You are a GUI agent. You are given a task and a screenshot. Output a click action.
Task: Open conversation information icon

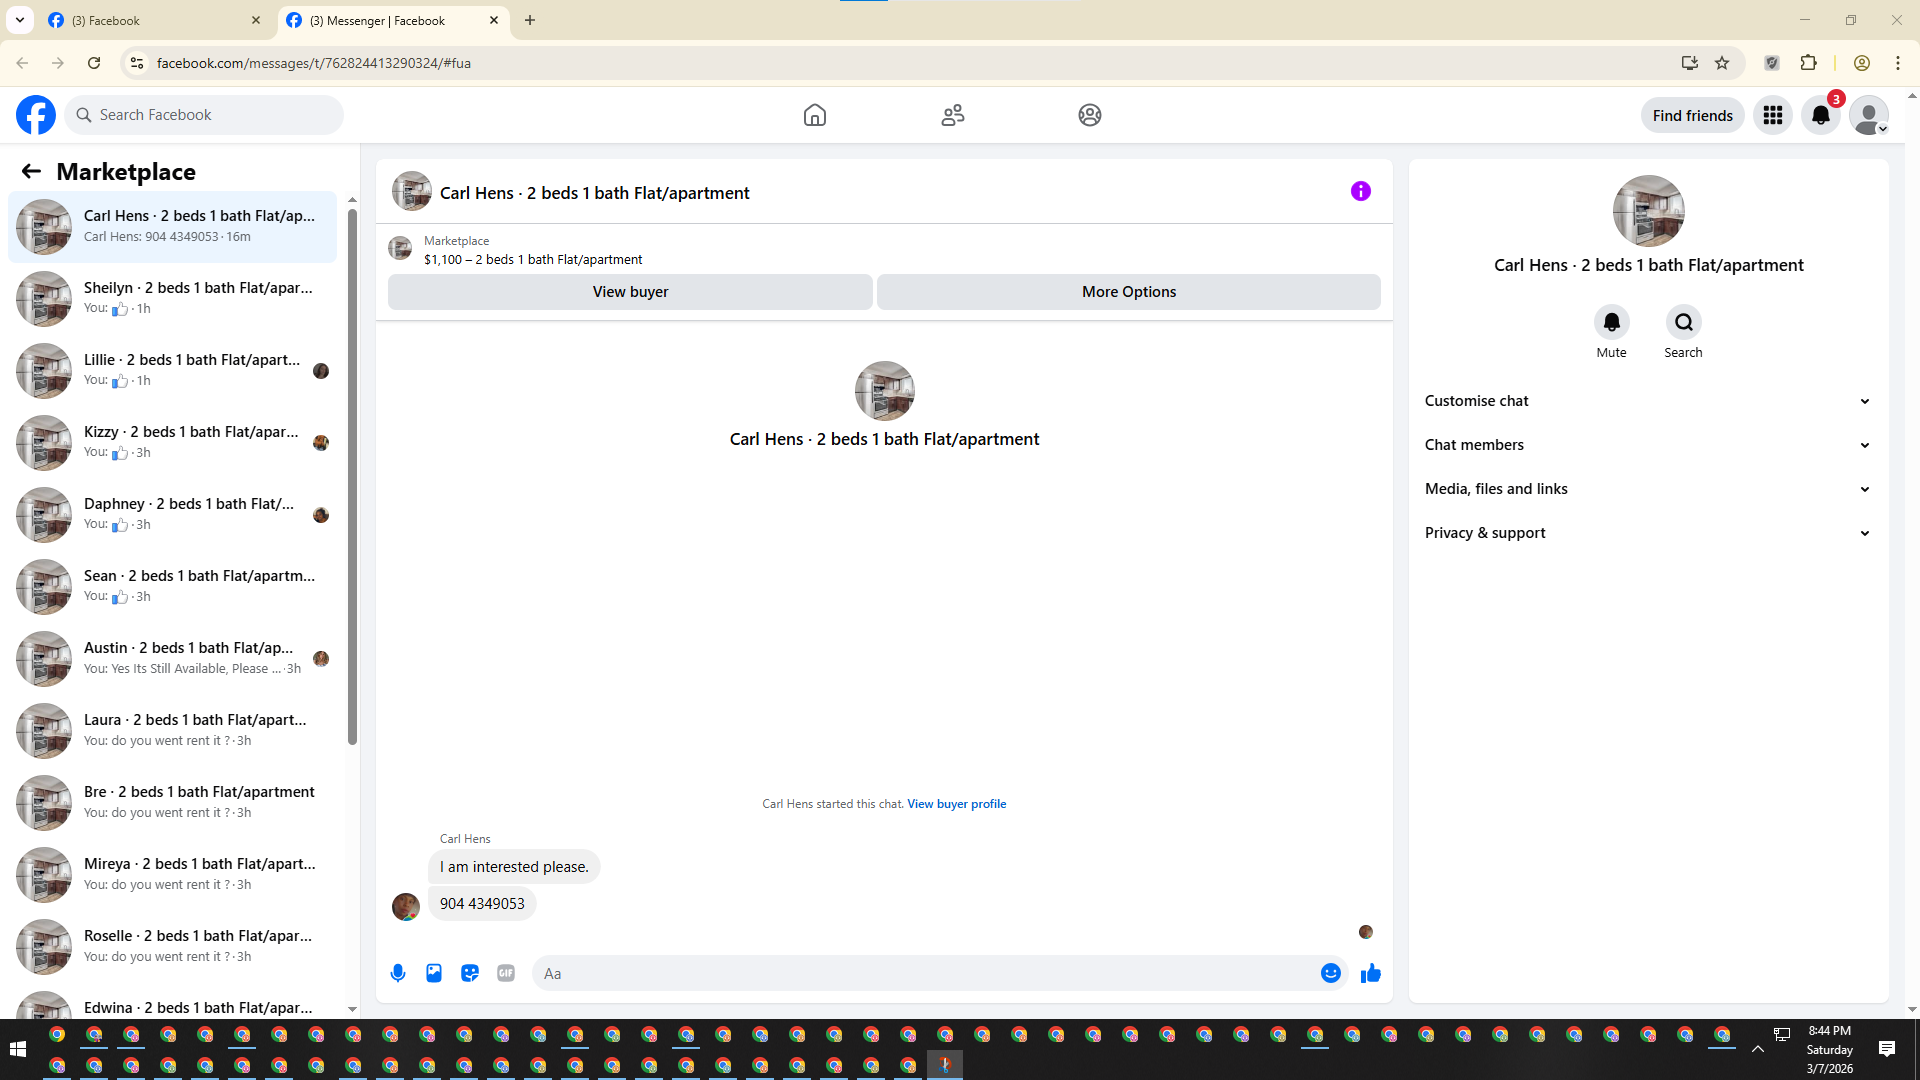click(1361, 191)
